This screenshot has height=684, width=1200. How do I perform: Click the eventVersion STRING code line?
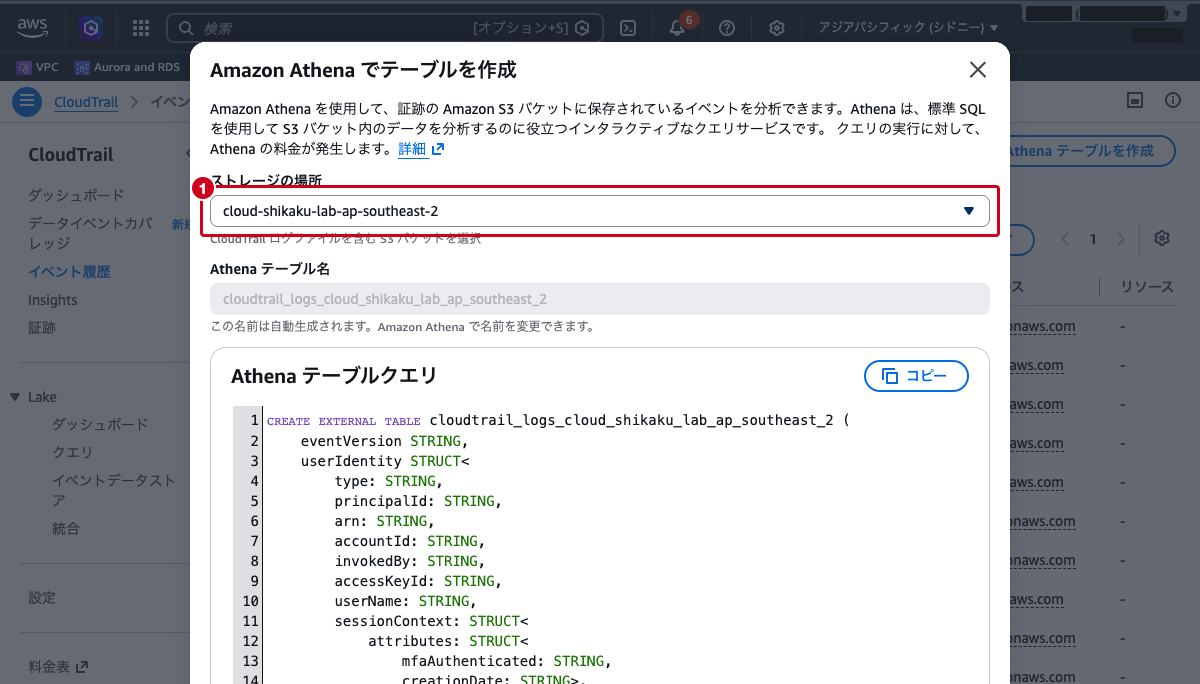click(384, 440)
